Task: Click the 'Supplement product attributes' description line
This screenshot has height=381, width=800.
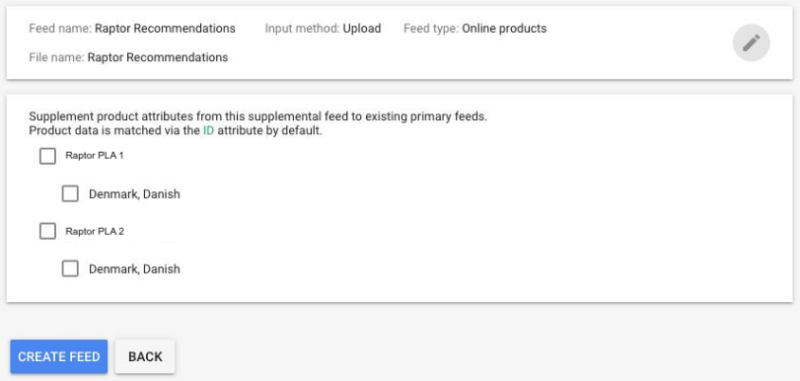Action: [258, 116]
